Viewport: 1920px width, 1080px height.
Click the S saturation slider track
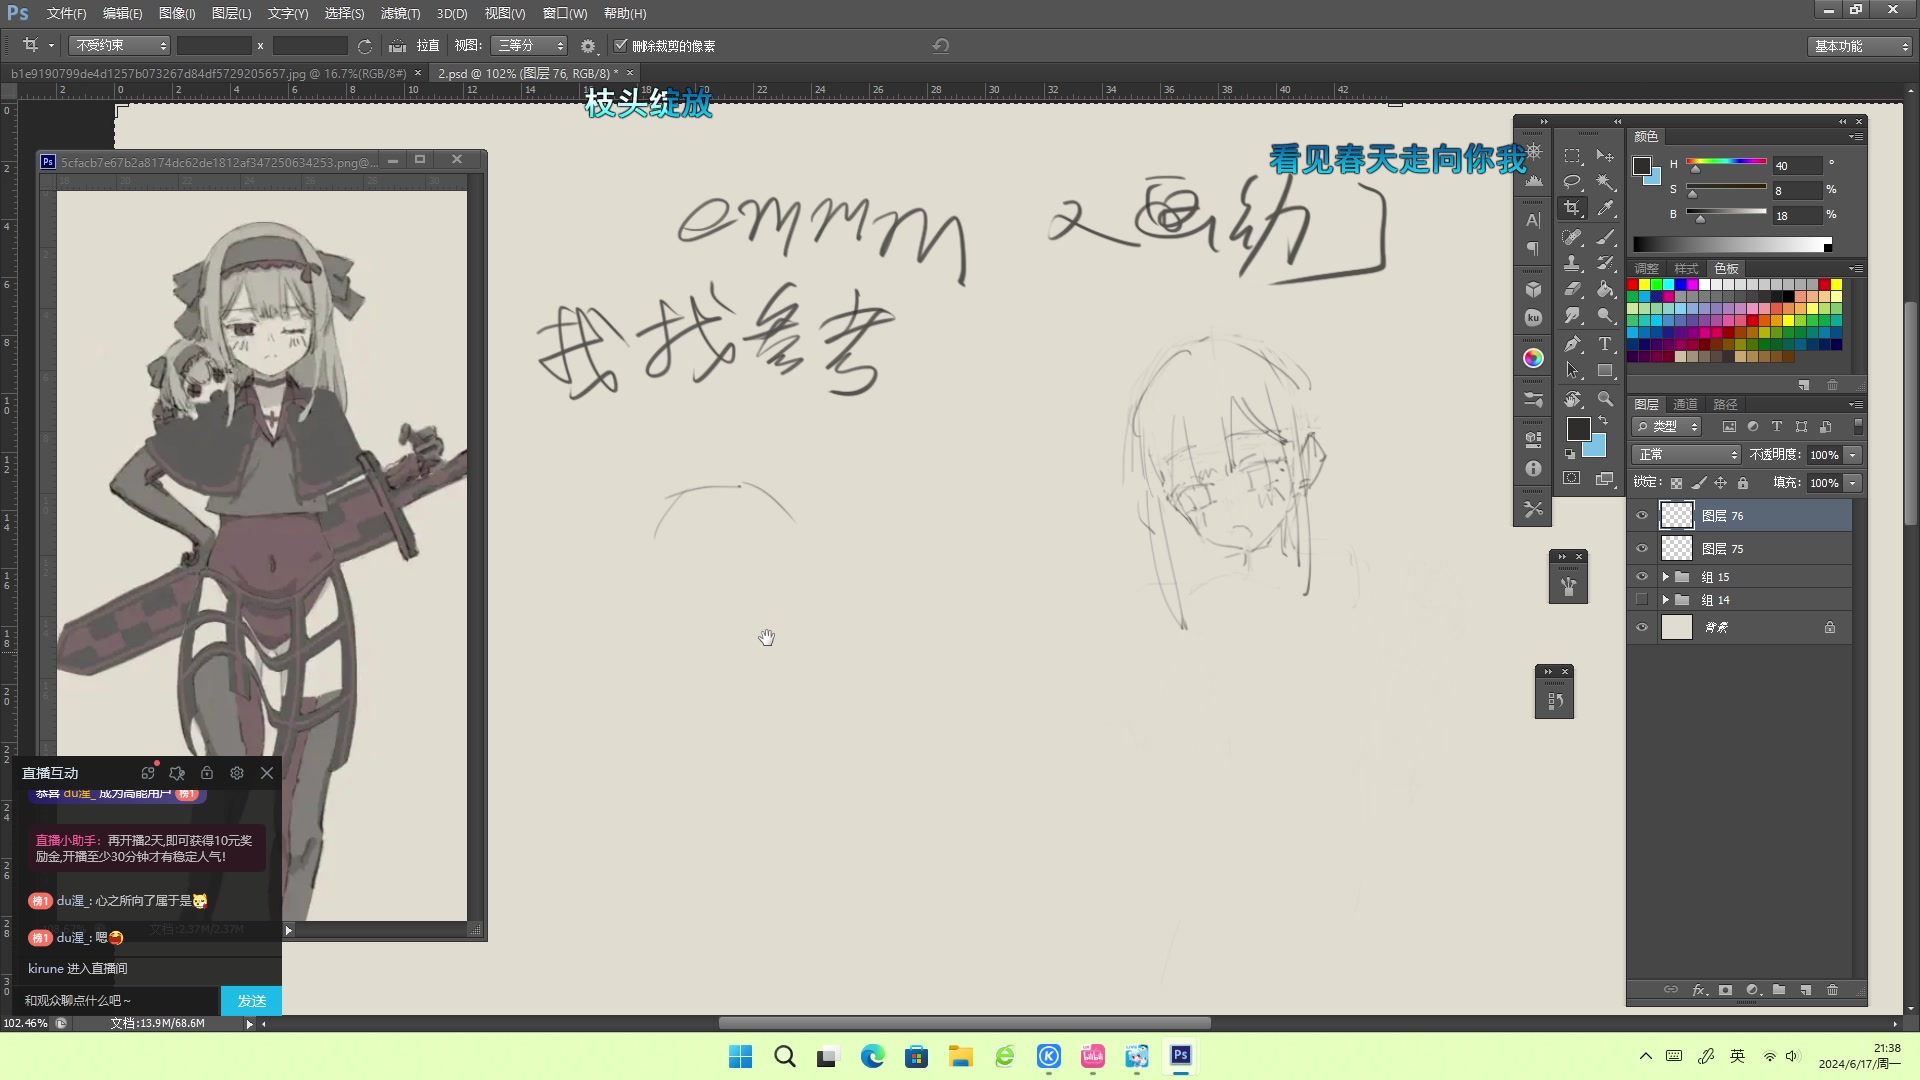point(1726,188)
